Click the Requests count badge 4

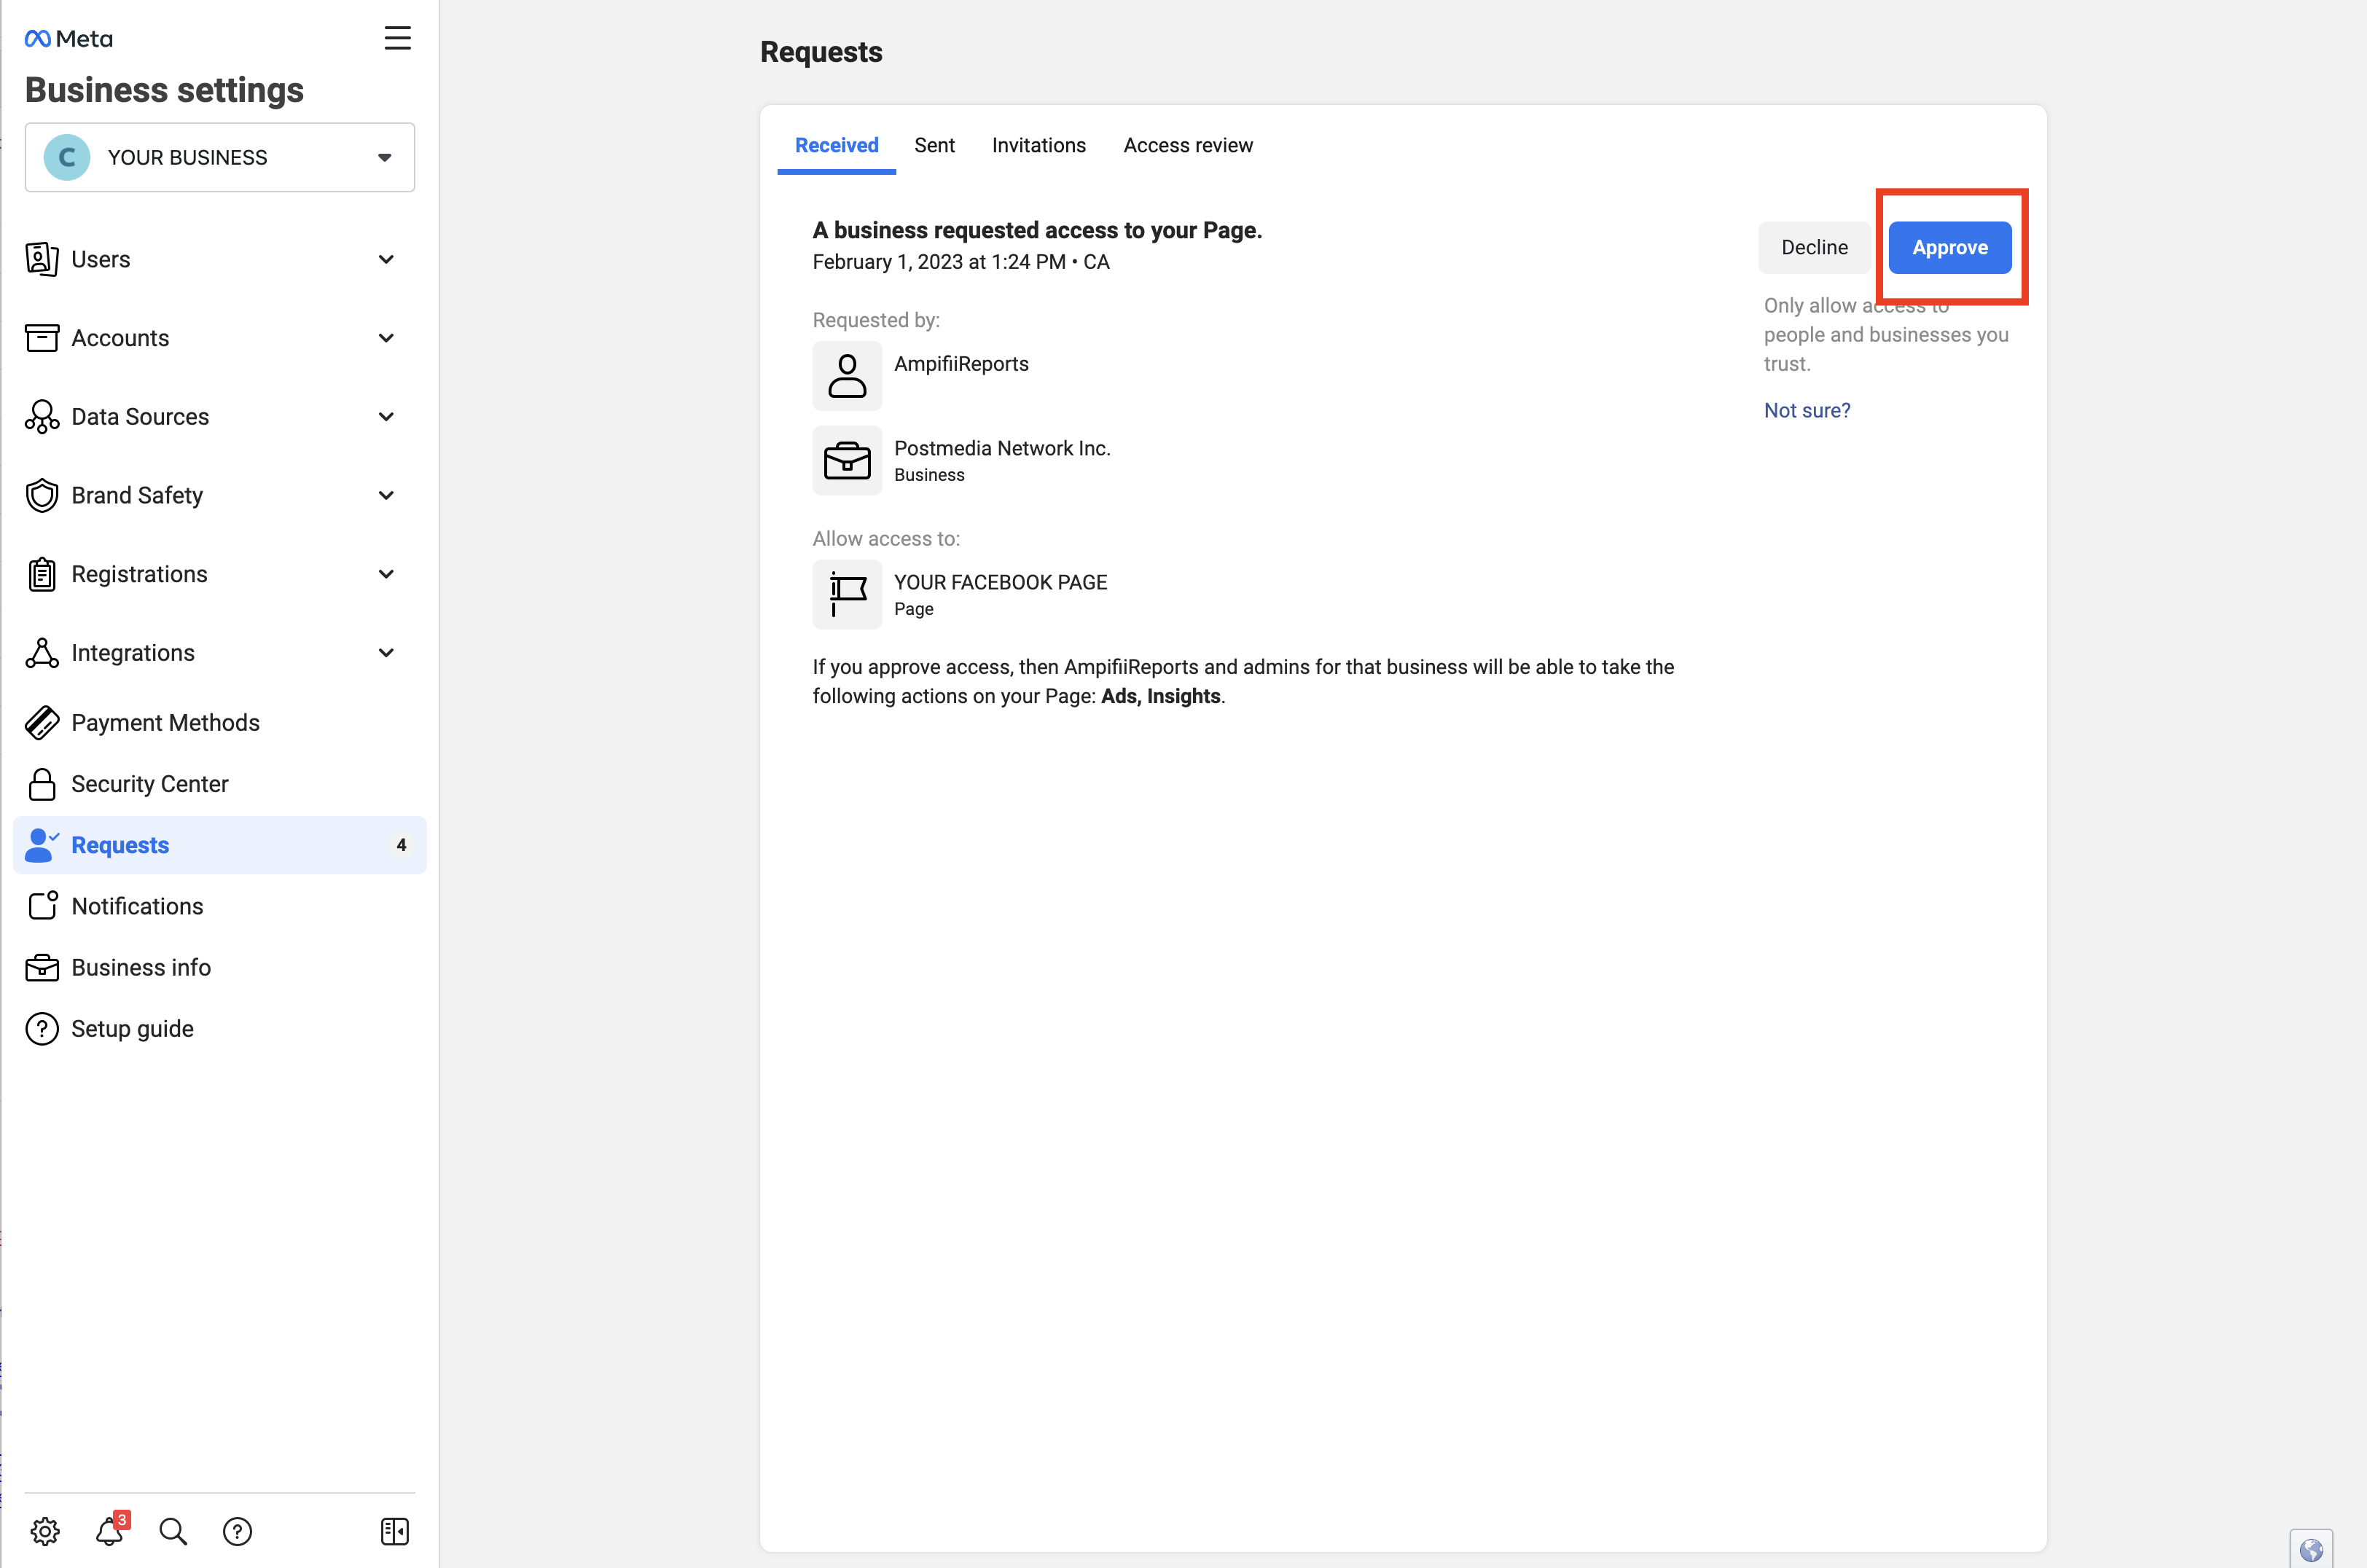click(401, 845)
